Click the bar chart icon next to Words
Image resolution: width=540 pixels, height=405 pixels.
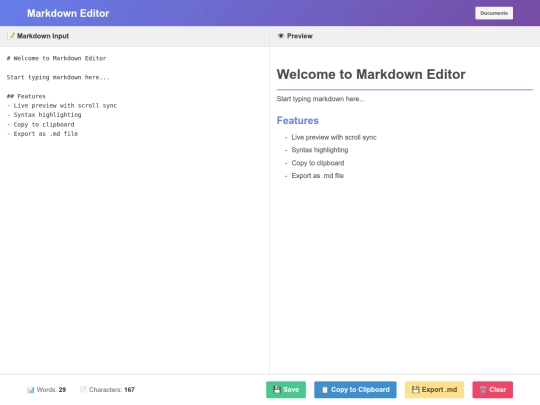coord(31,390)
